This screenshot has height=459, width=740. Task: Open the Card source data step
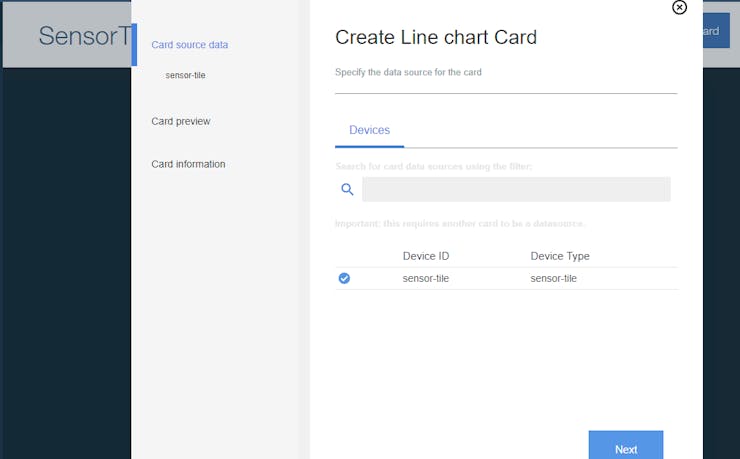190,45
